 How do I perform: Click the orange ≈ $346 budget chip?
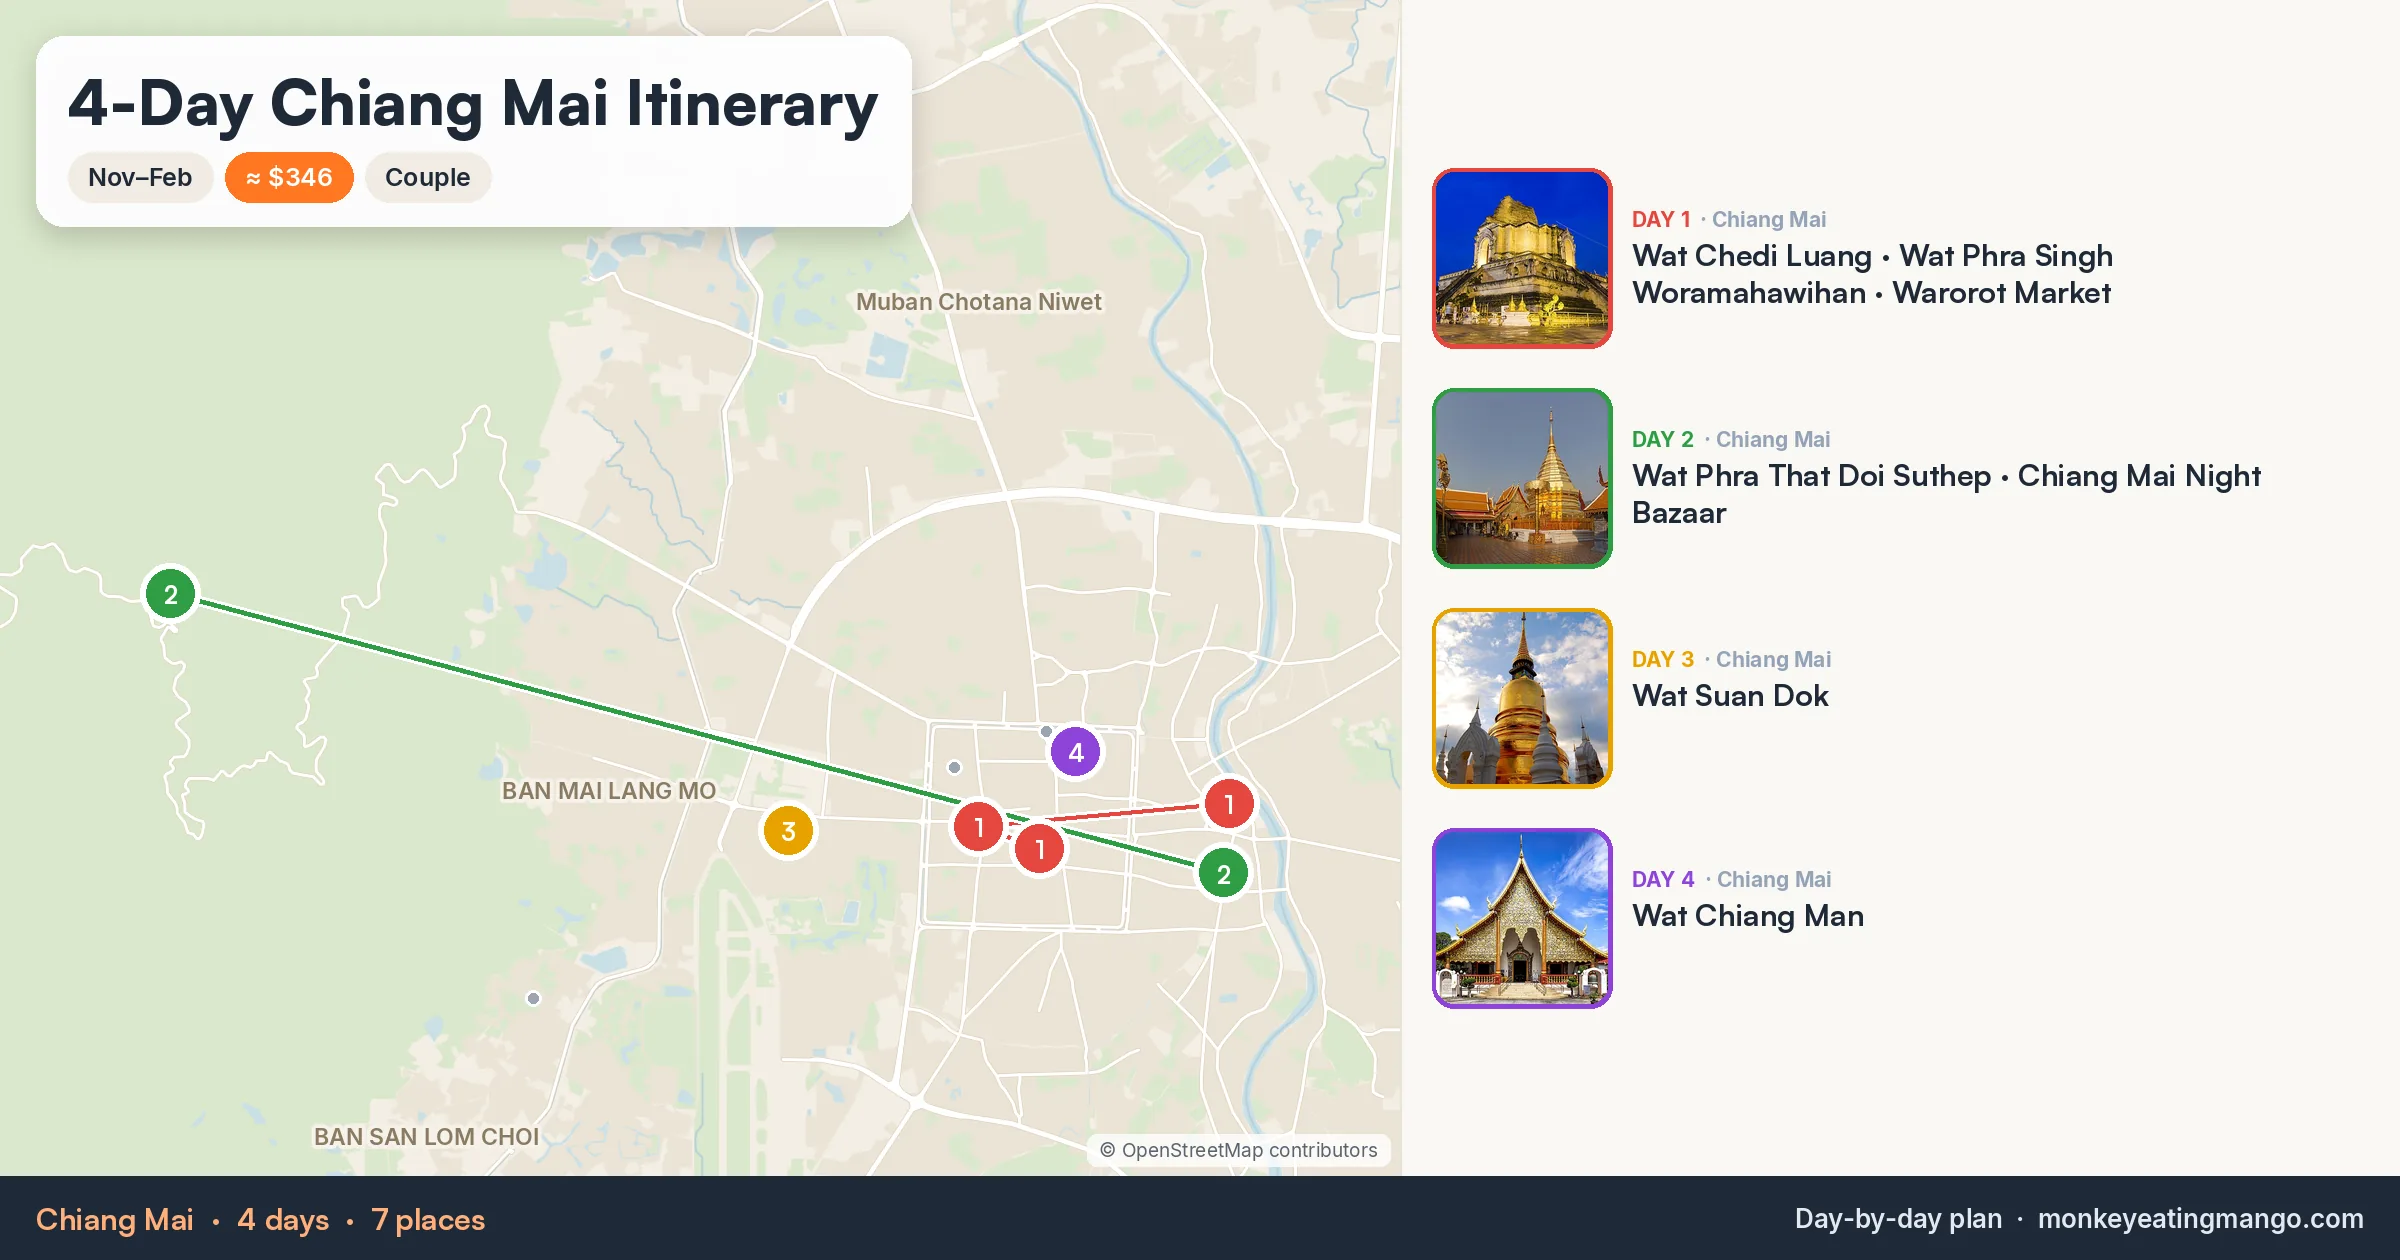tap(289, 177)
